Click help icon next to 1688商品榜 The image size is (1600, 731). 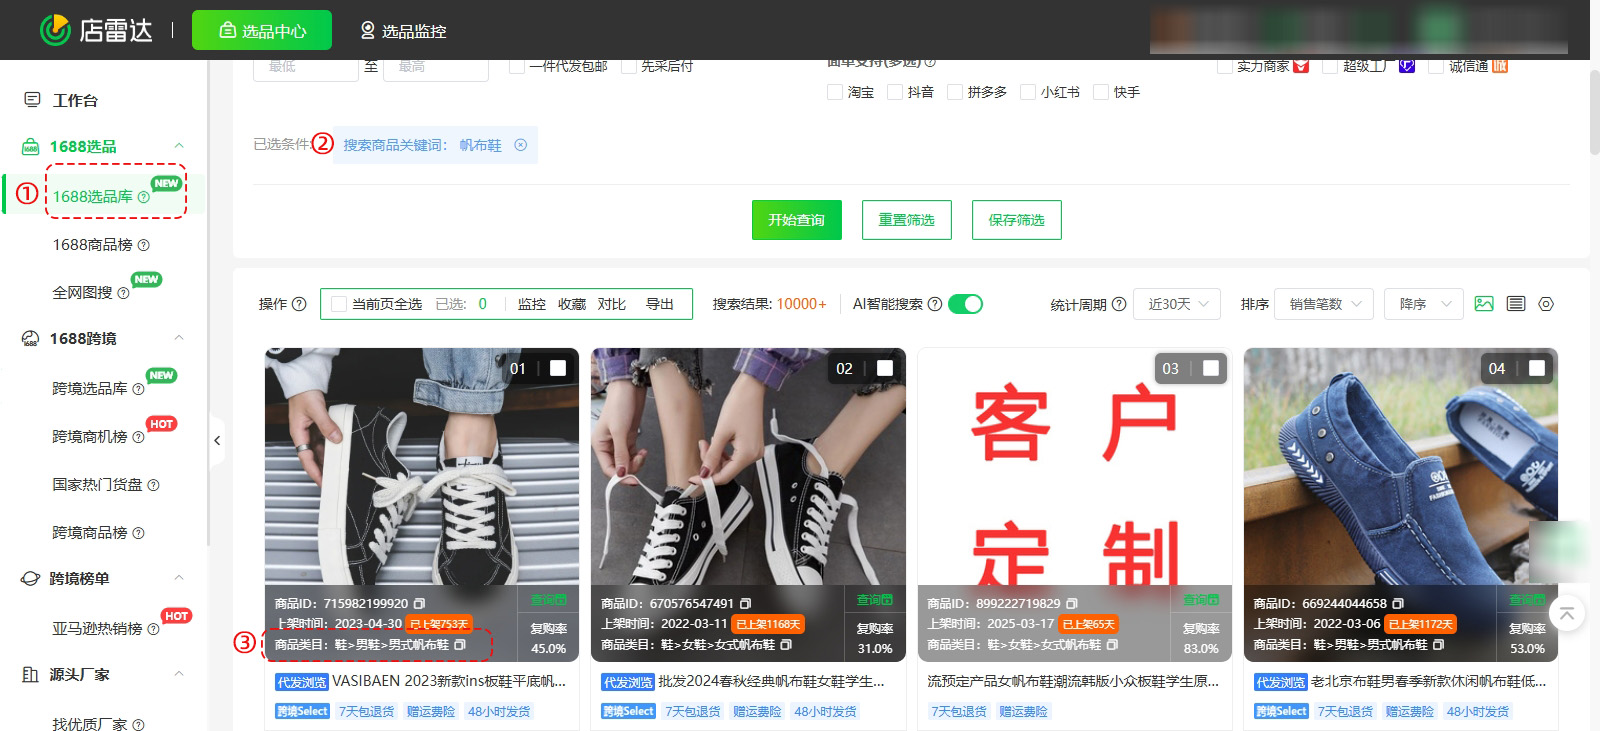tap(143, 245)
